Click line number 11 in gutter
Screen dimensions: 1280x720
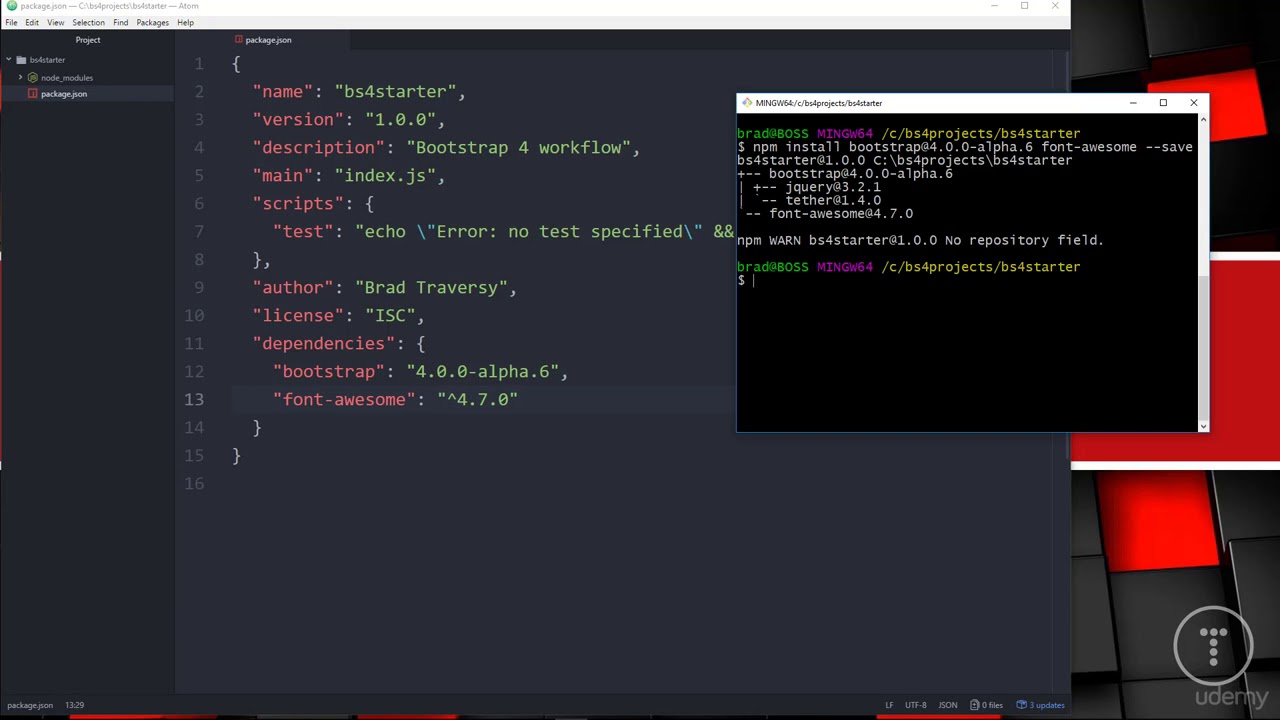coord(194,343)
